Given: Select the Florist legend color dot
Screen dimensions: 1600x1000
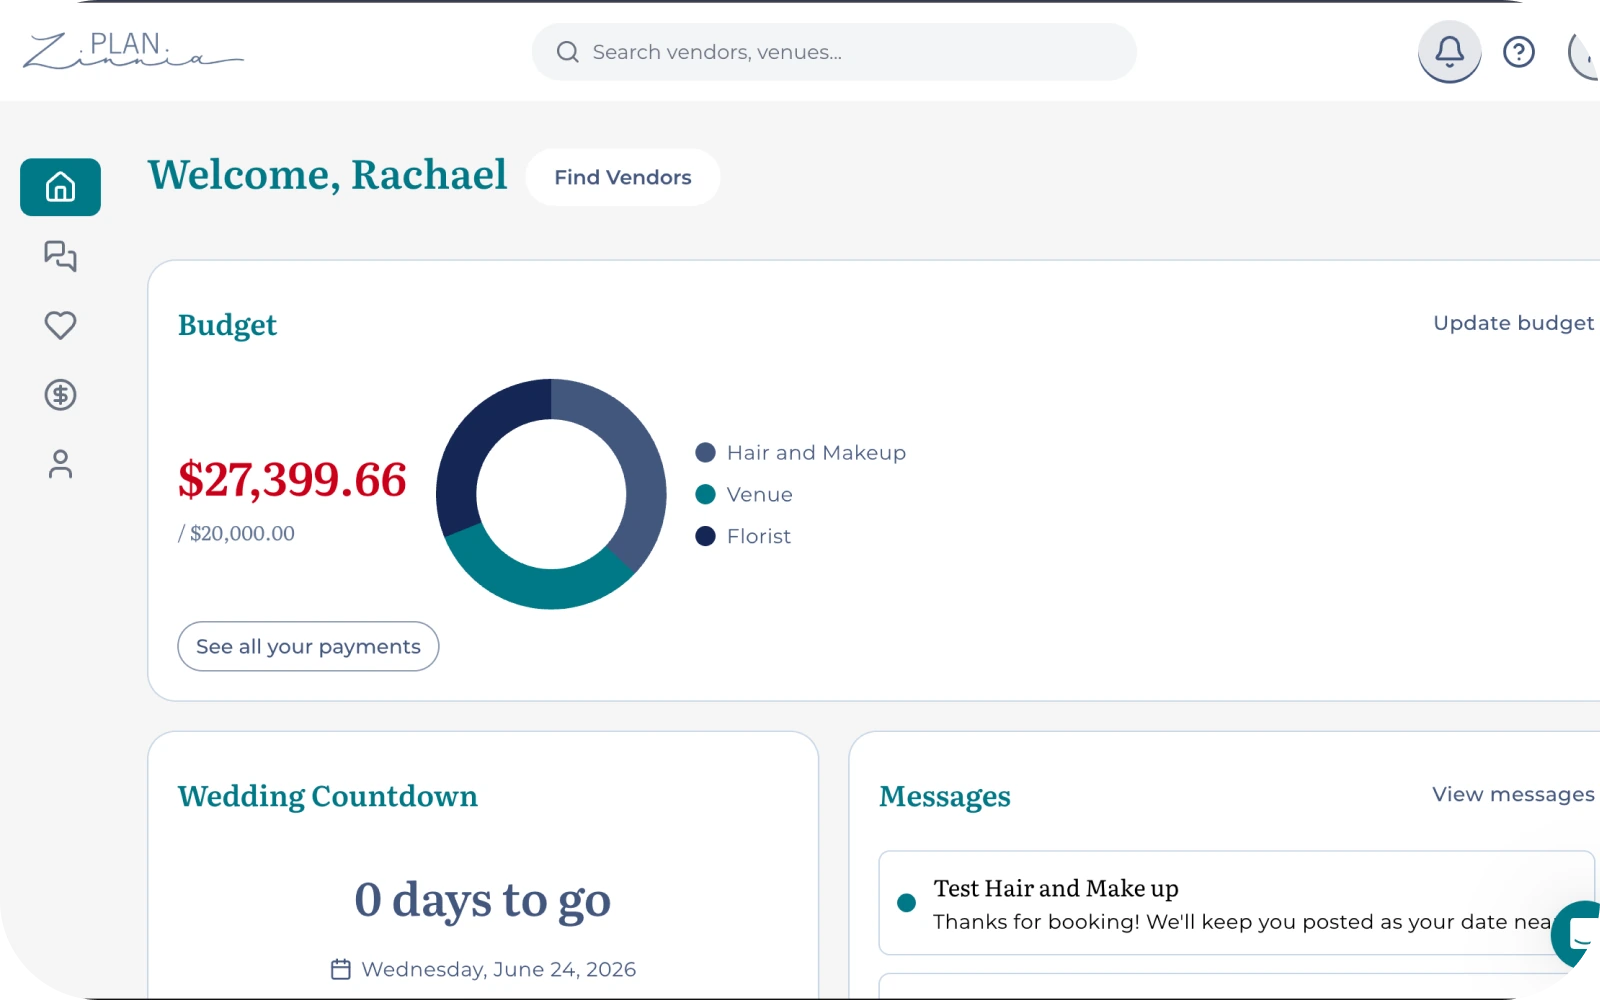Looking at the screenshot, I should tap(705, 536).
